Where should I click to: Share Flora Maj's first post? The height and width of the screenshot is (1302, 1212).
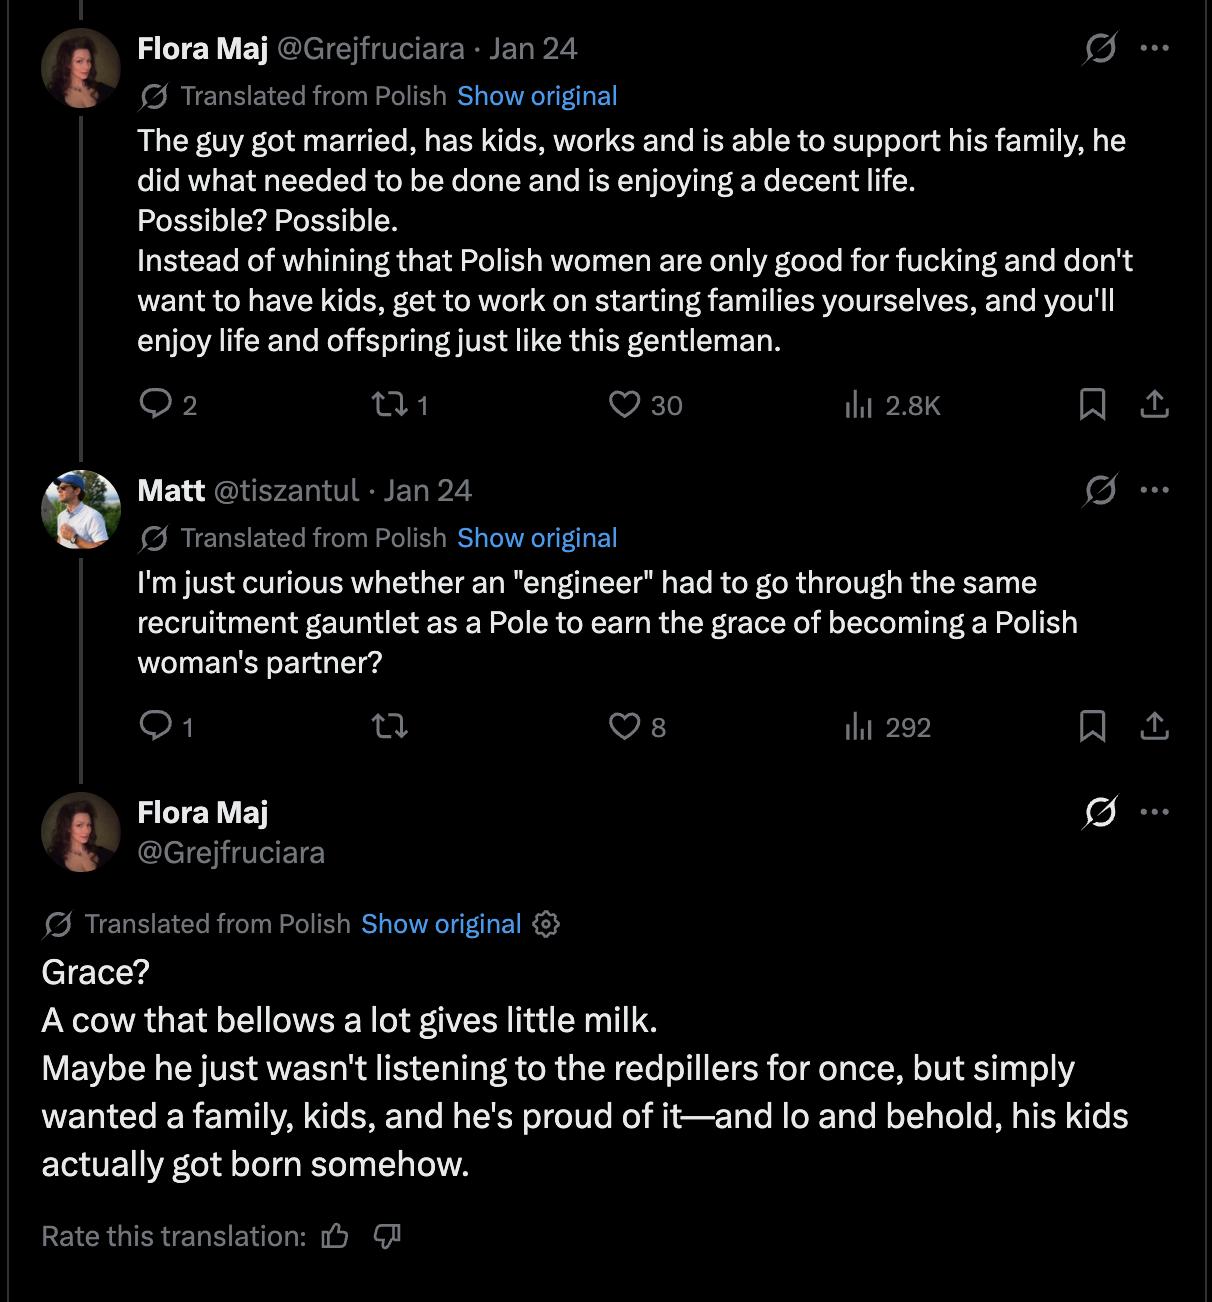[x=1154, y=404]
